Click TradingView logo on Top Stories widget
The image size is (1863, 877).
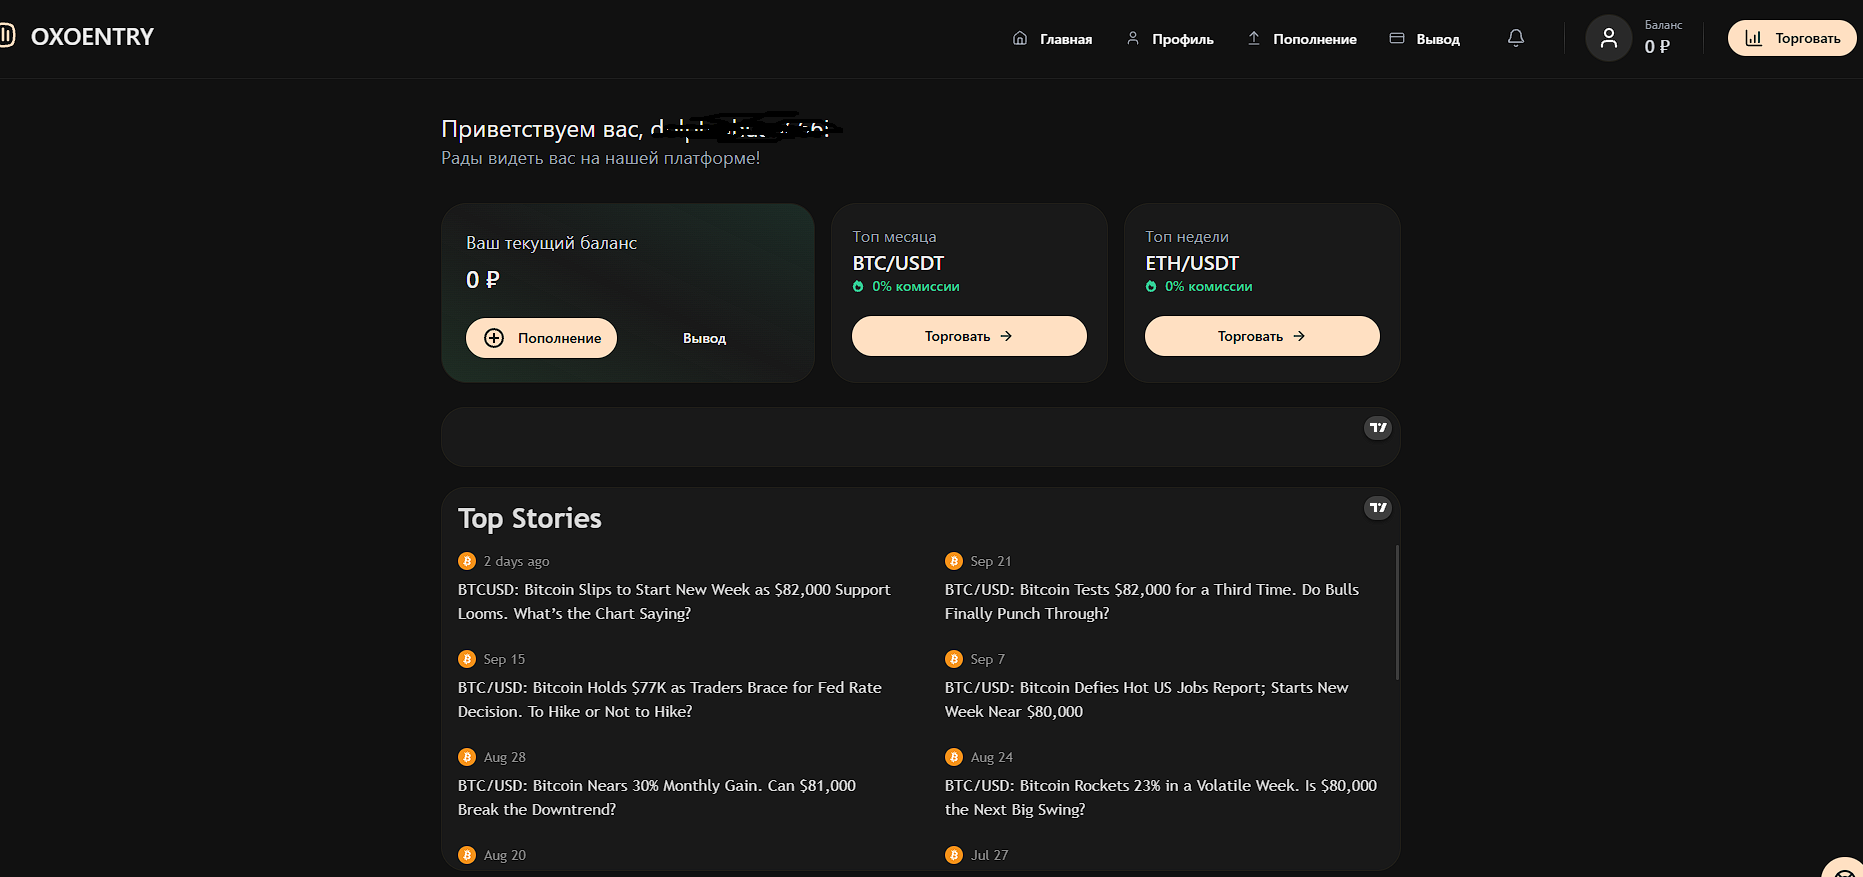click(x=1378, y=508)
